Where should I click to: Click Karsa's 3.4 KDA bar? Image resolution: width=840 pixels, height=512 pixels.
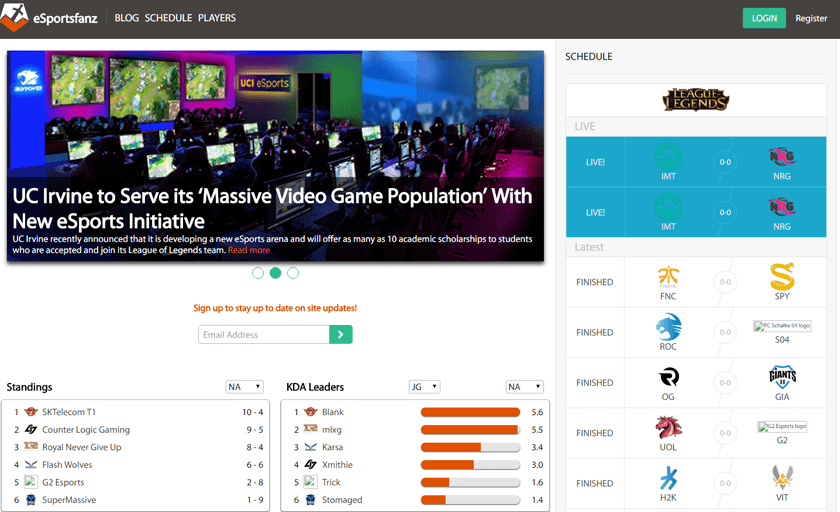point(470,447)
